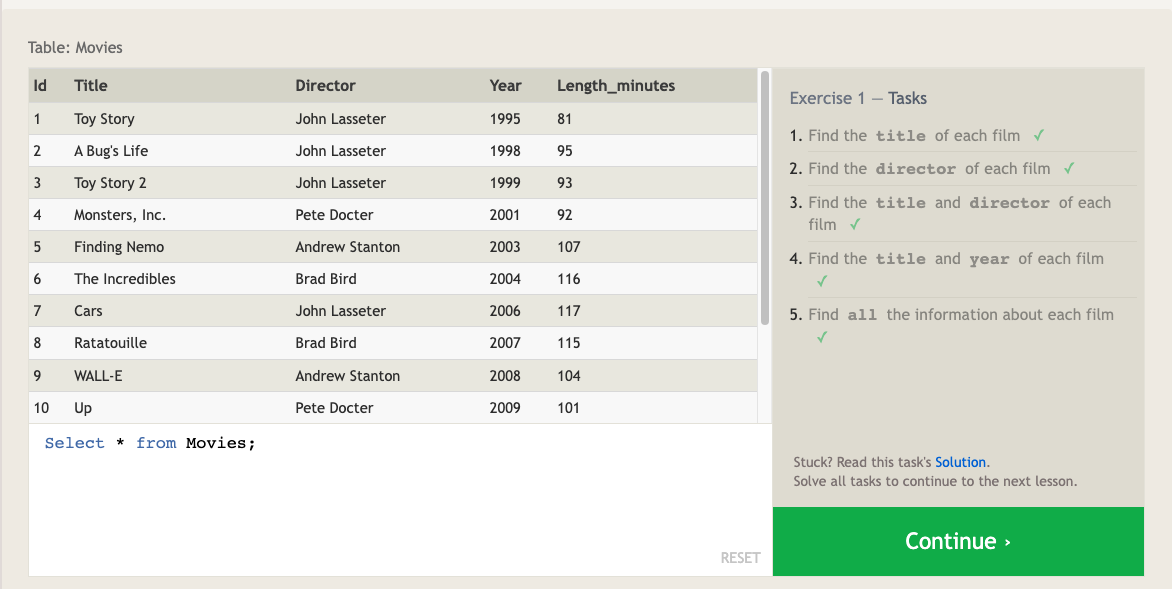Click the Director column header
This screenshot has height=589, width=1172.
click(x=325, y=86)
